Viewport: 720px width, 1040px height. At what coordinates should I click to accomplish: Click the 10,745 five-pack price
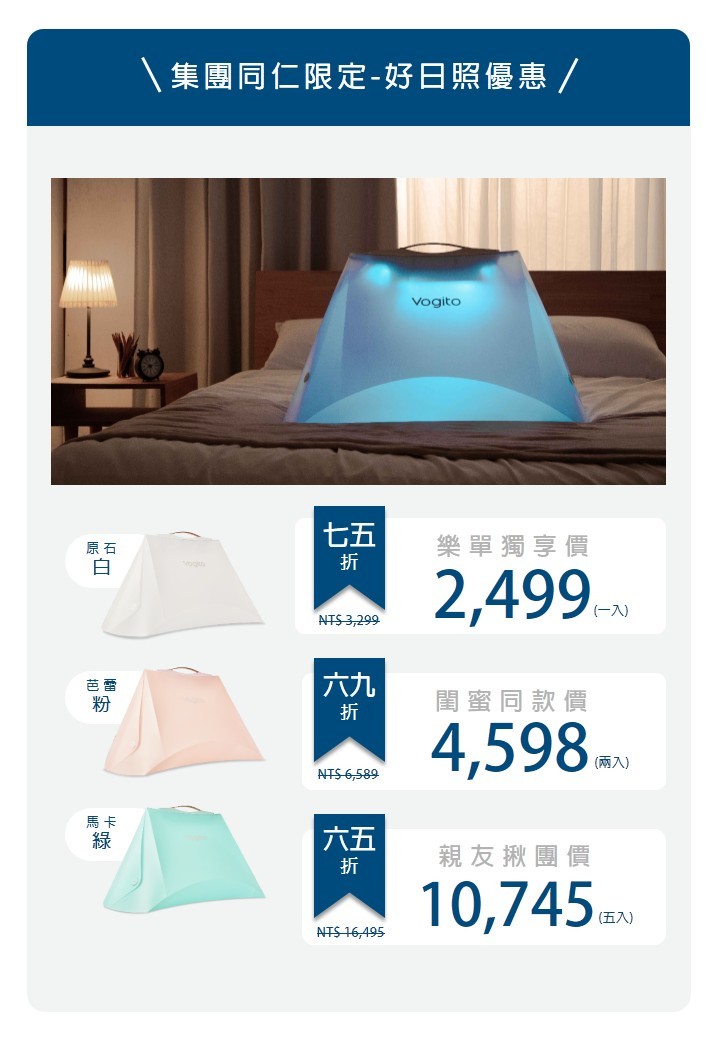[507, 904]
